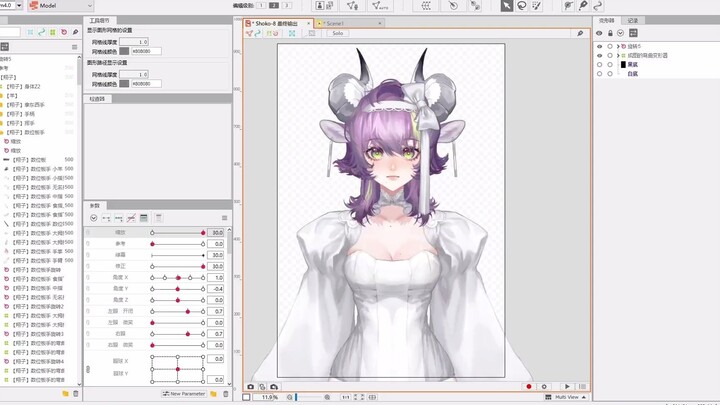Click the pin filter icon in parts panel
Viewport: 720px width, 405px height.
[x=75, y=32]
